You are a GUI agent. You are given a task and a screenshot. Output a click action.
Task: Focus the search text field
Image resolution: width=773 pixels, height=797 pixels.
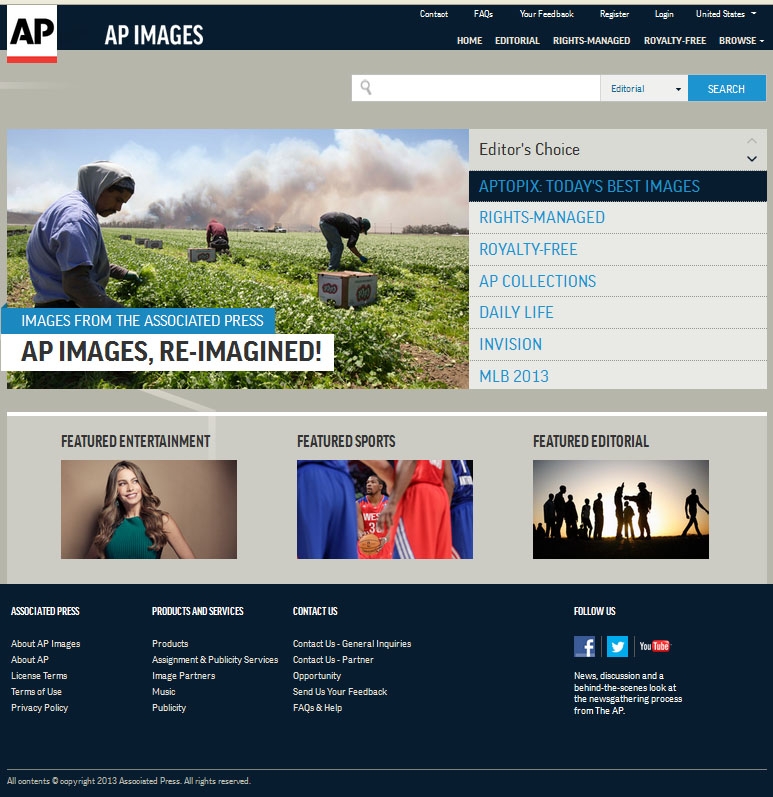point(476,88)
